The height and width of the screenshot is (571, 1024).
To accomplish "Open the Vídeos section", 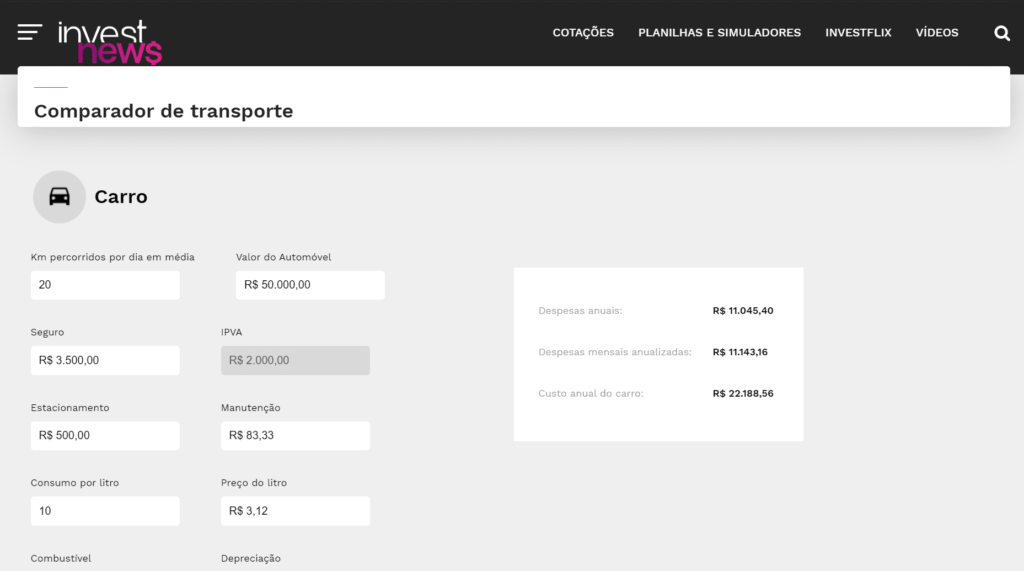I will [937, 33].
